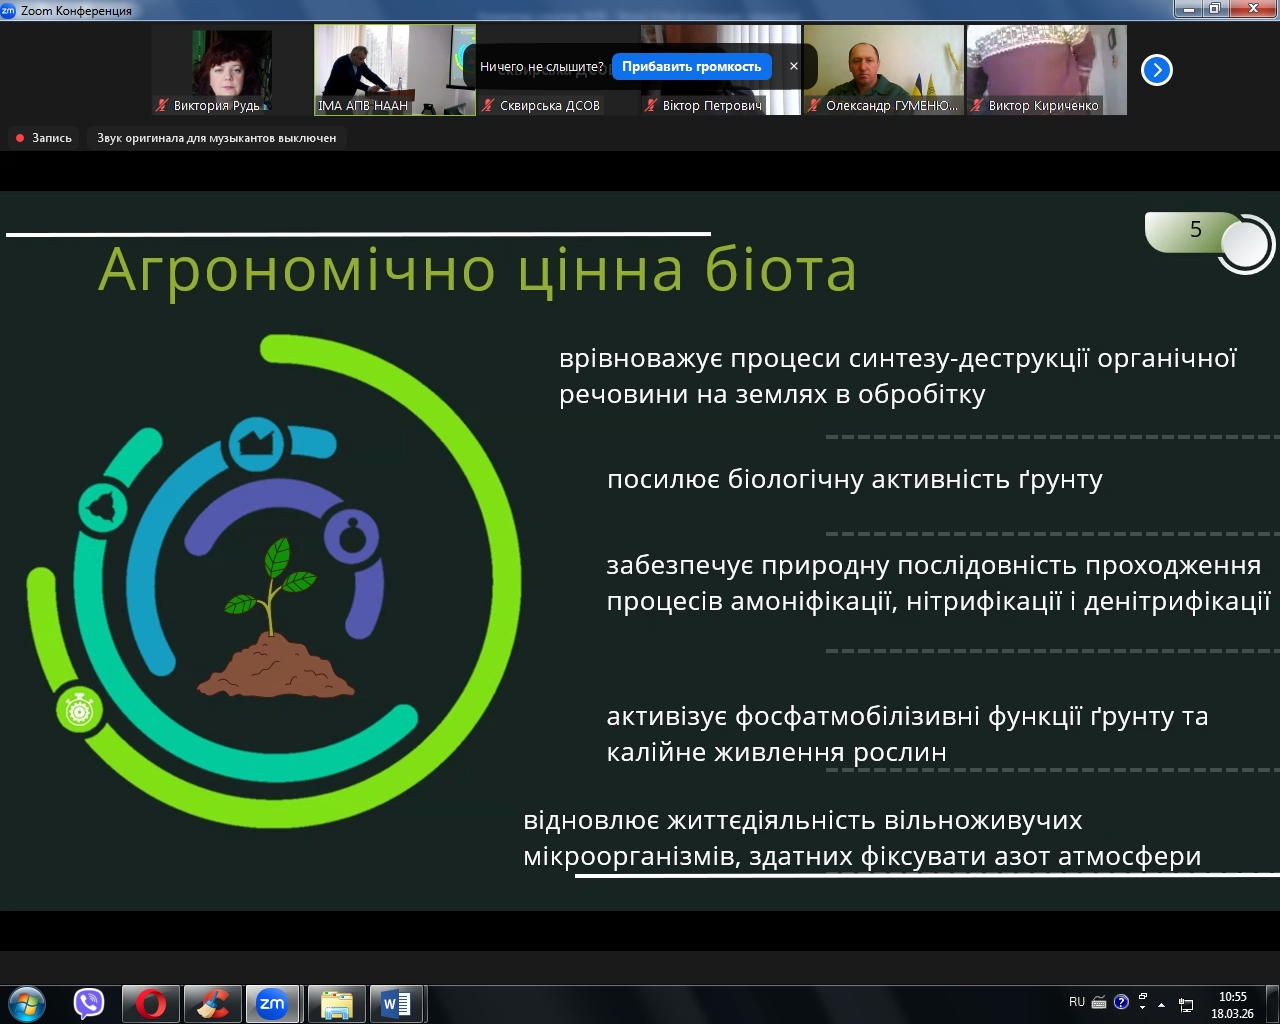This screenshot has width=1280, height=1024.
Task: Click Олександр ГУМЕНЮК video thumbnail
Action: [883, 70]
